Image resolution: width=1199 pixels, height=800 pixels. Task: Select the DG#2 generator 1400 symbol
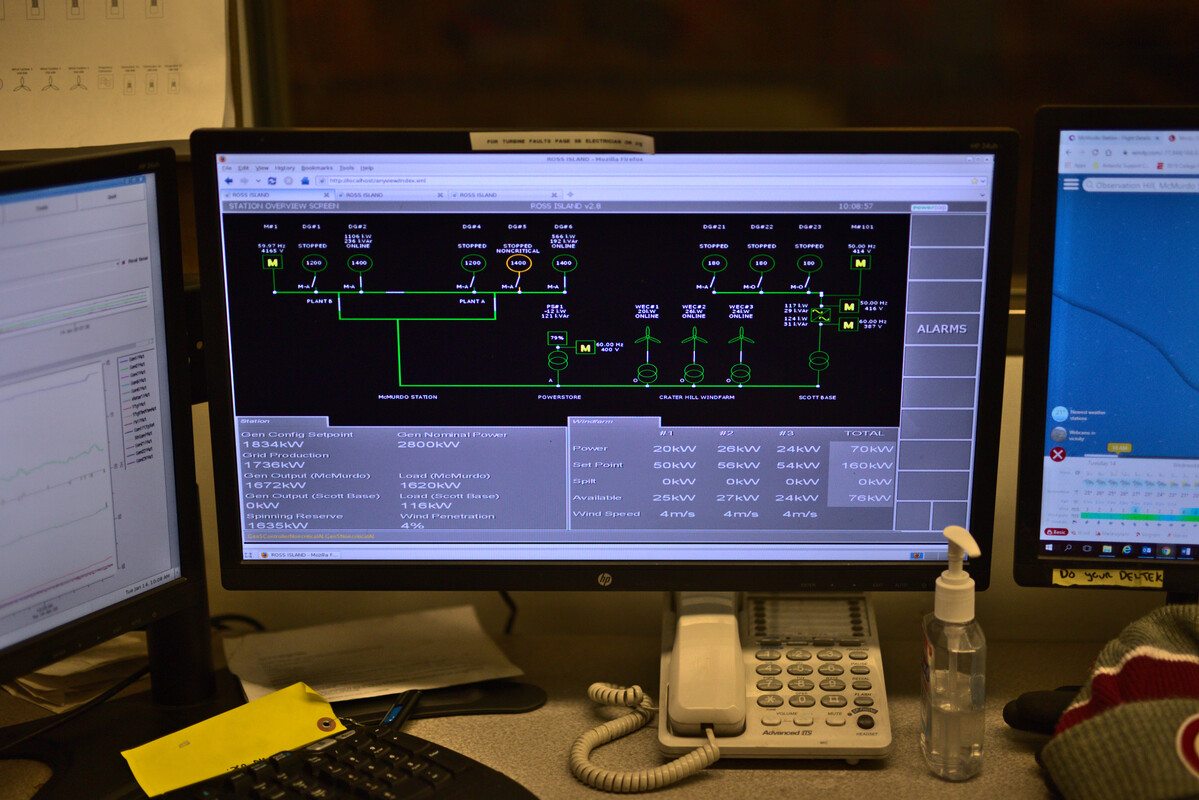tap(359, 262)
